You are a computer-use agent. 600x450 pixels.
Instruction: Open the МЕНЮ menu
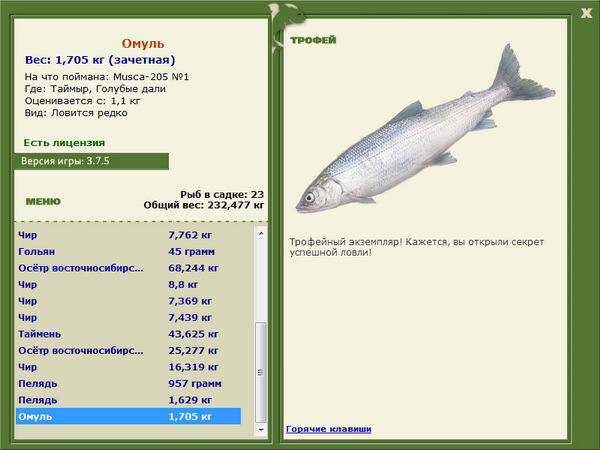click(43, 202)
